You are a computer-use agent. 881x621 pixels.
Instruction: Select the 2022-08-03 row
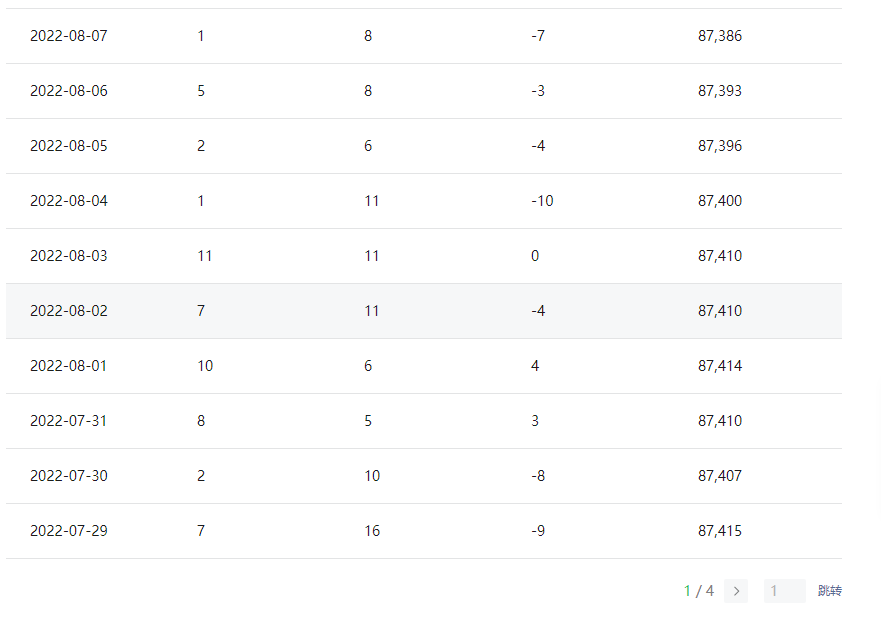424,256
